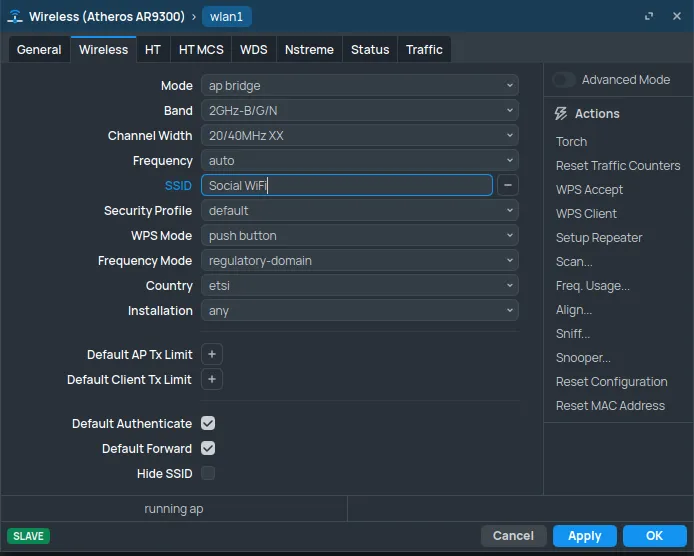
Task: Add a Default AP Tx Limit value
Action: (x=212, y=355)
